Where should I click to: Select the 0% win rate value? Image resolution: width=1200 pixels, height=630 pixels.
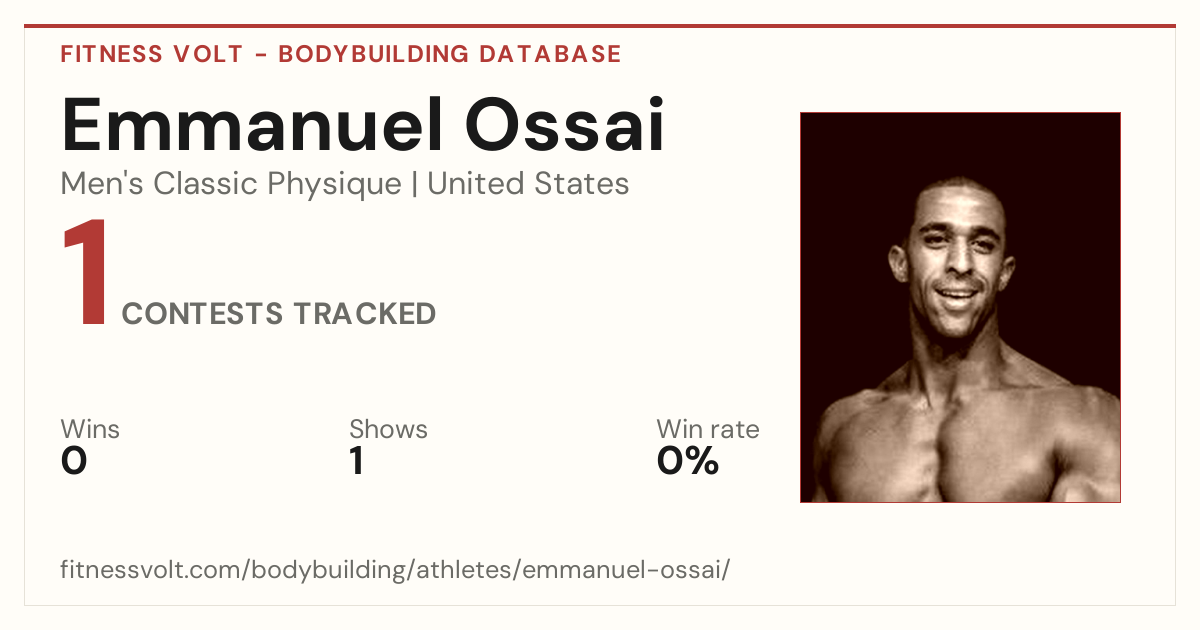point(688,461)
